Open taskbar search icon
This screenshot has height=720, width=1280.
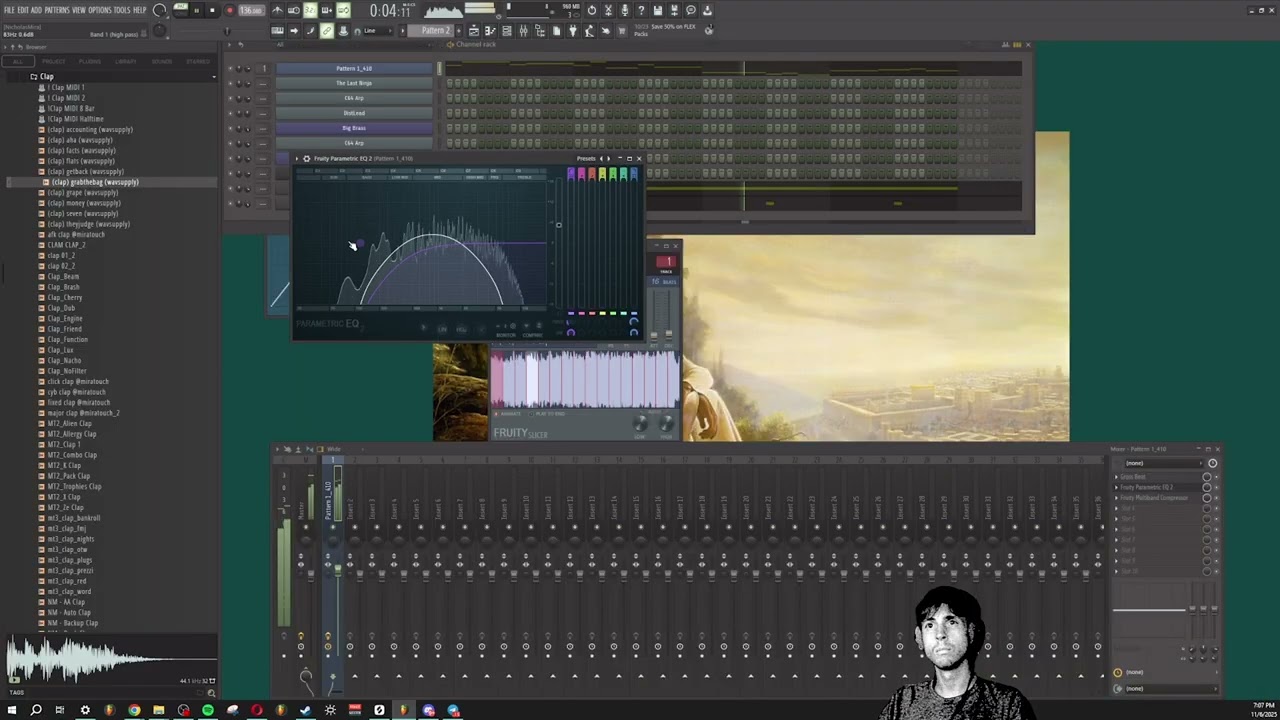(x=36, y=710)
